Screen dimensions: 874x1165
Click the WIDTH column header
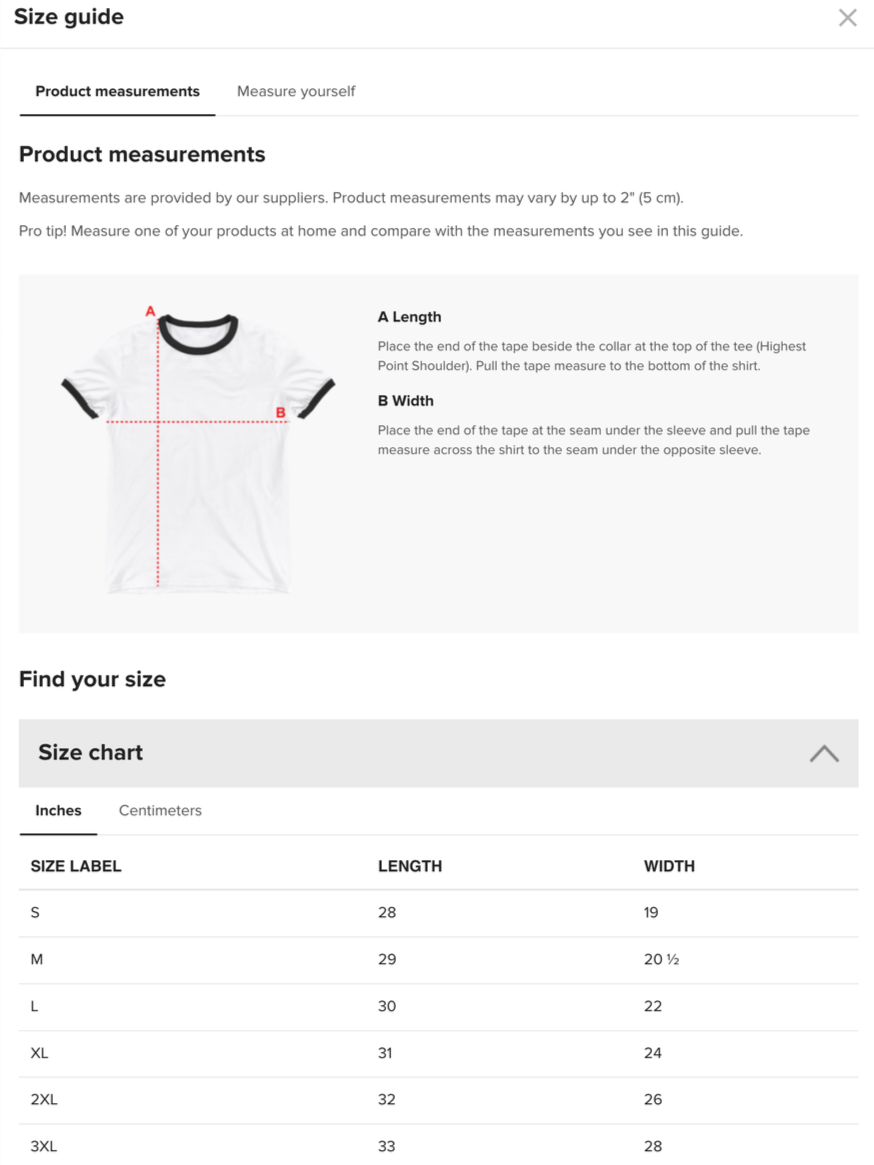click(669, 866)
